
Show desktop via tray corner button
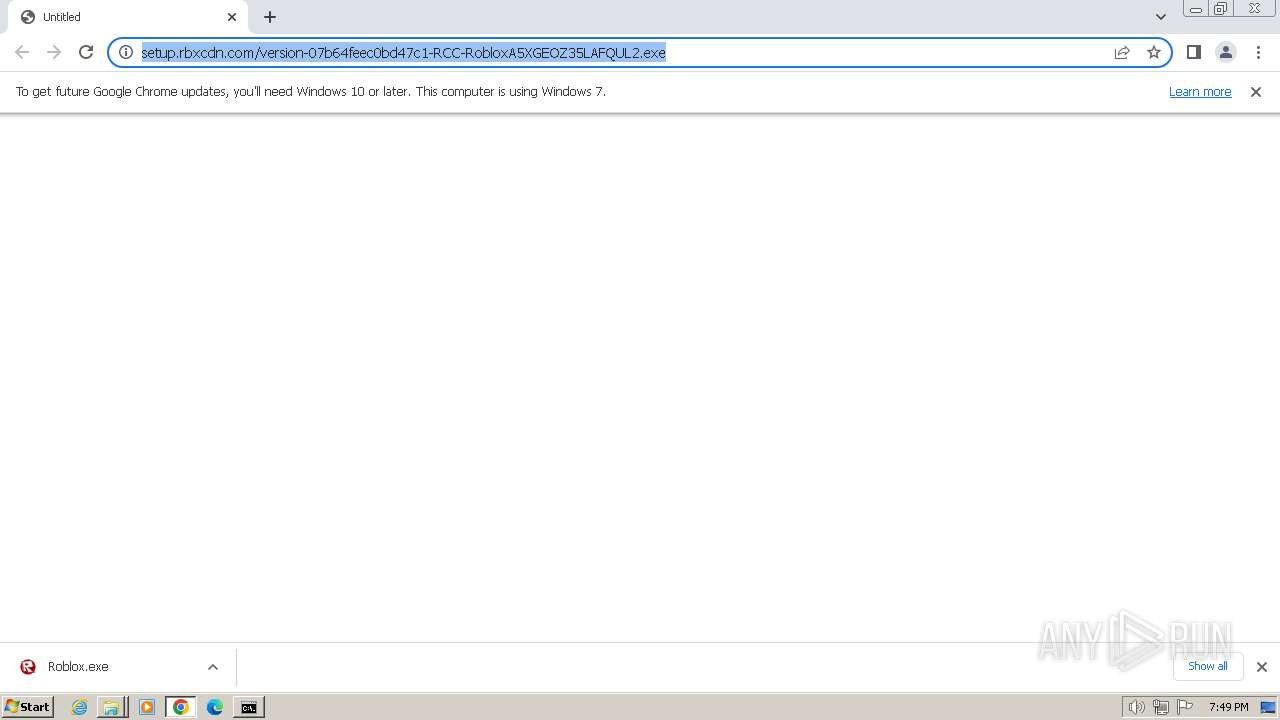tap(1268, 707)
